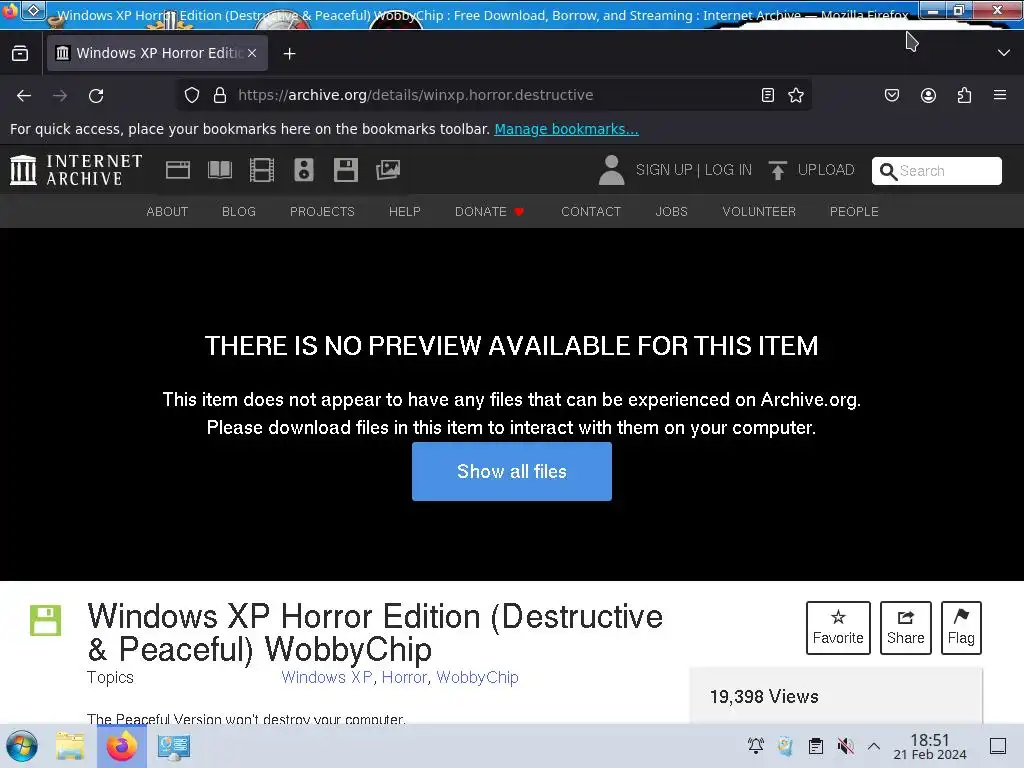Viewport: 1024px width, 768px height.
Task: Save page to Pocket
Action: (891, 95)
